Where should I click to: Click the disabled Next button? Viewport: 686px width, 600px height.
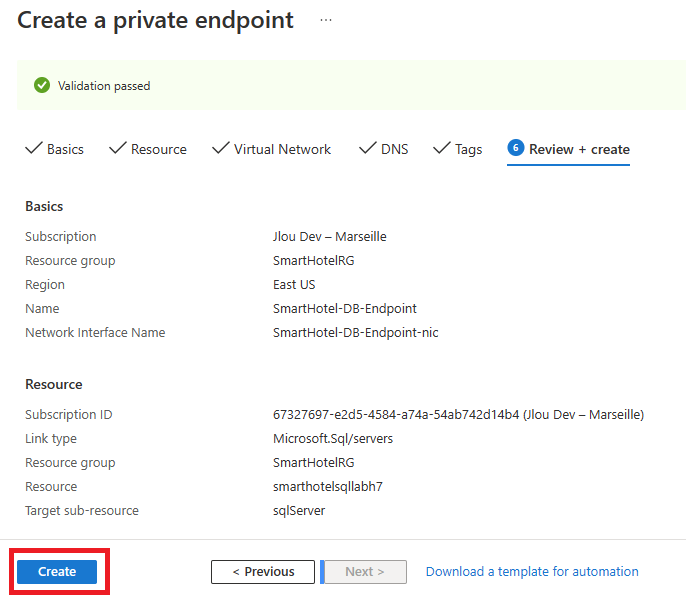pos(365,572)
